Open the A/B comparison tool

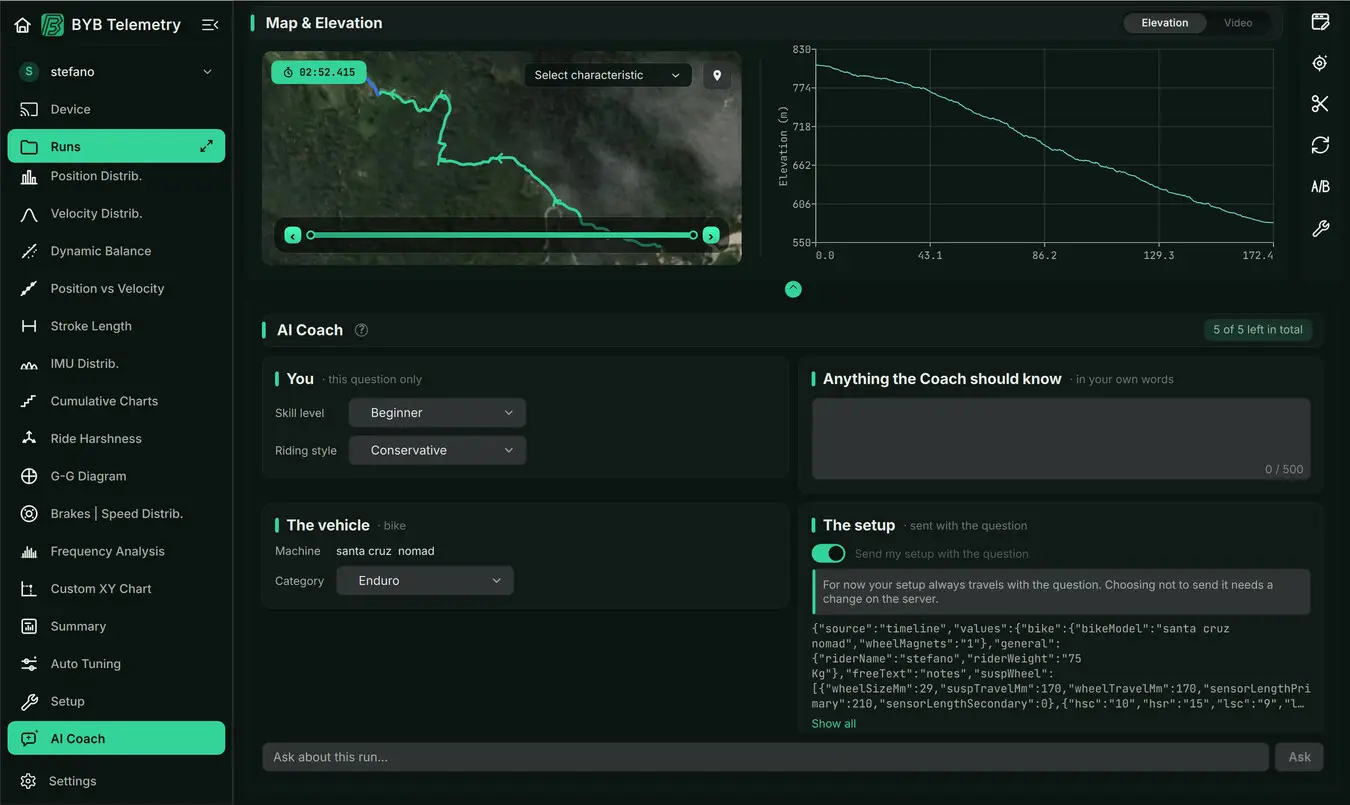click(1320, 187)
